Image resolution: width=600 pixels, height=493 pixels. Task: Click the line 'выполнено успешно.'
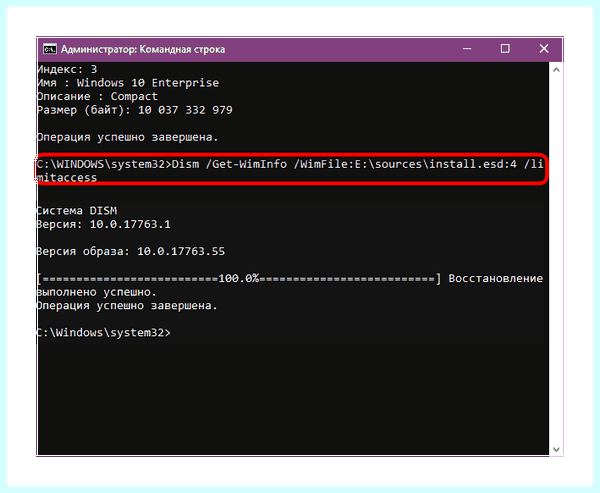click(x=97, y=292)
